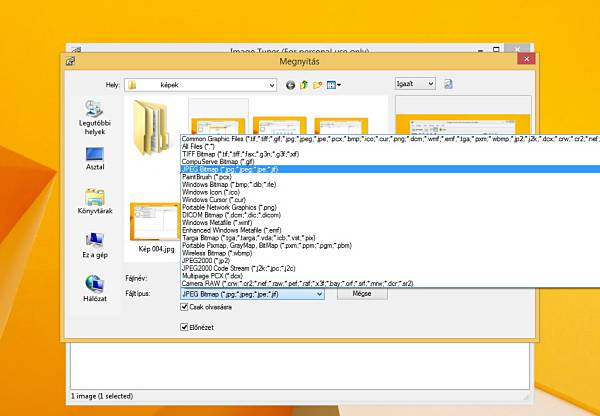Select Ez a gép location
600x416 pixels.
pos(95,245)
